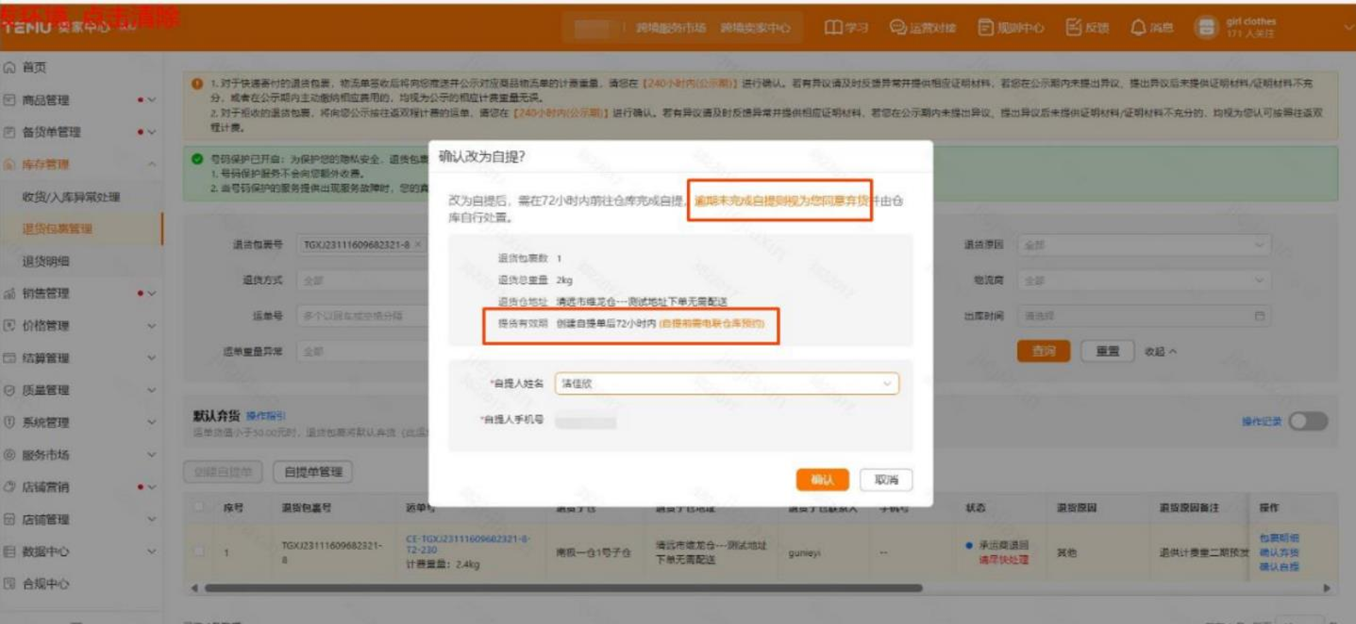Click the 学习 book icon in header

(x=833, y=28)
